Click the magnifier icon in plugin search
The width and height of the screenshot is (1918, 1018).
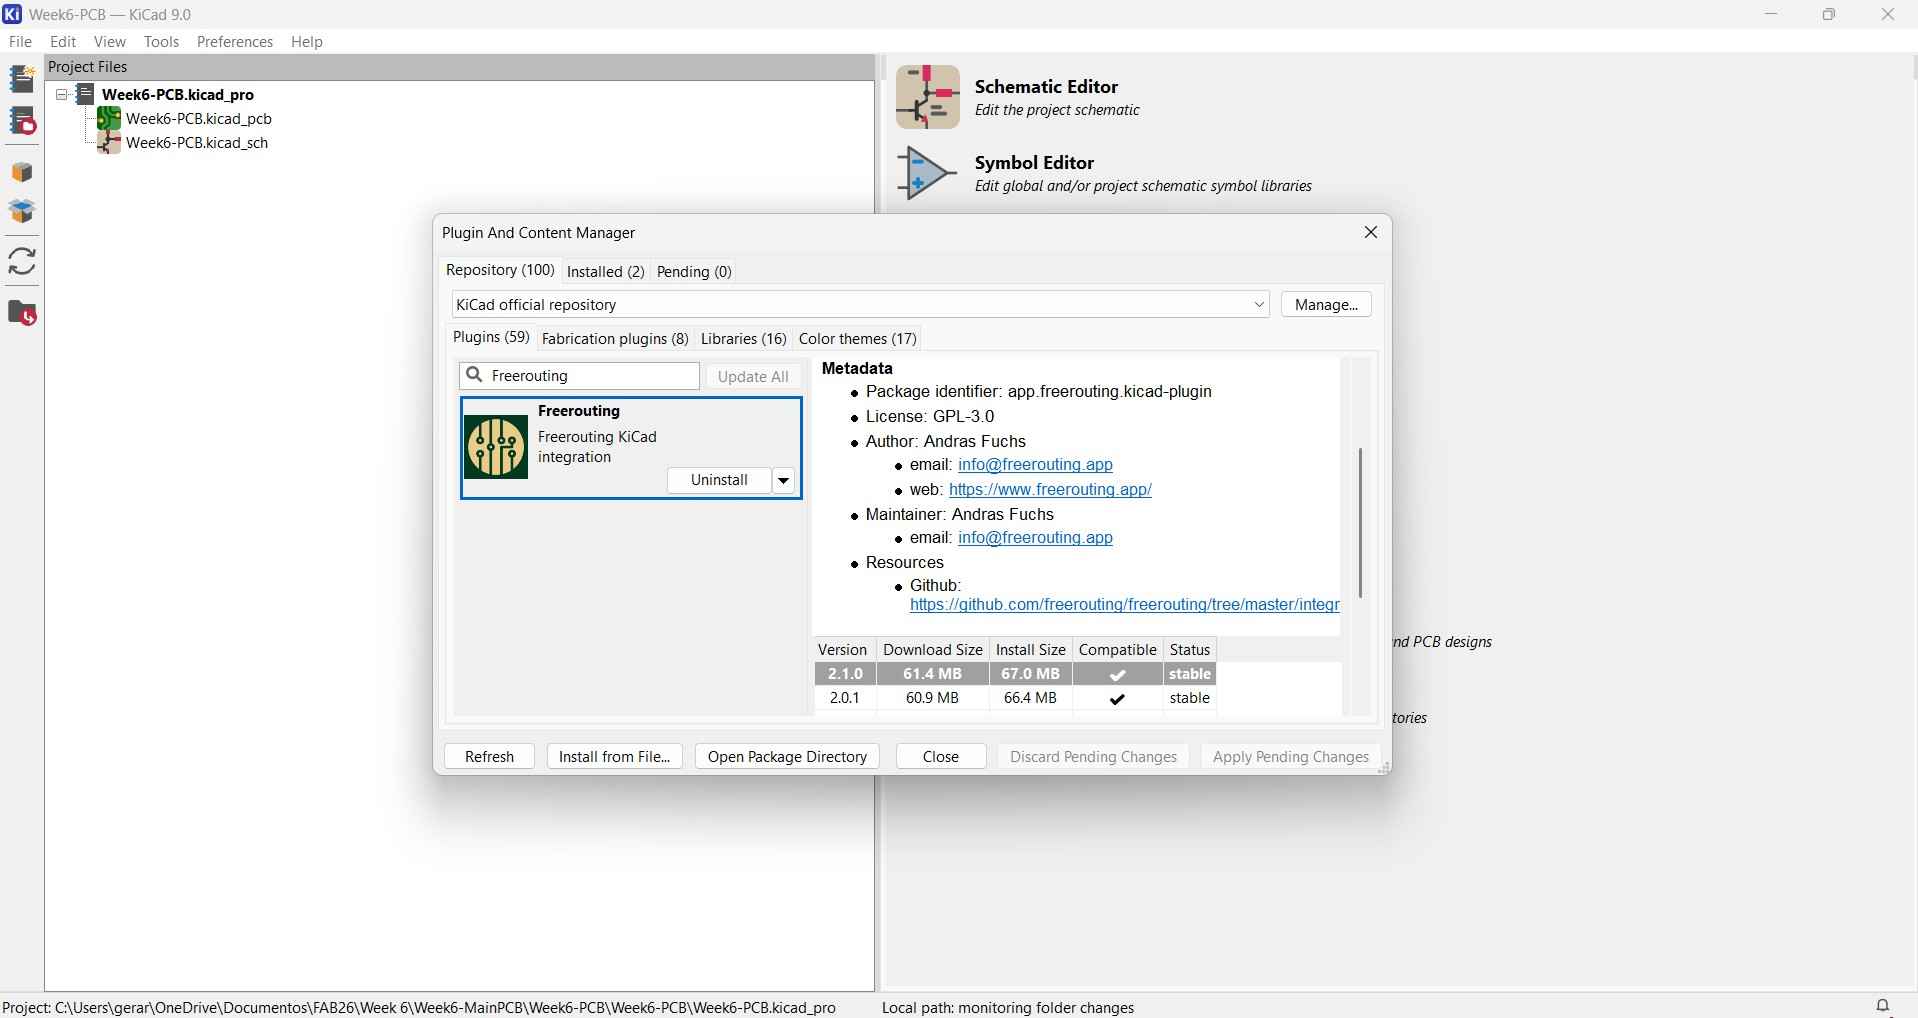click(x=475, y=375)
